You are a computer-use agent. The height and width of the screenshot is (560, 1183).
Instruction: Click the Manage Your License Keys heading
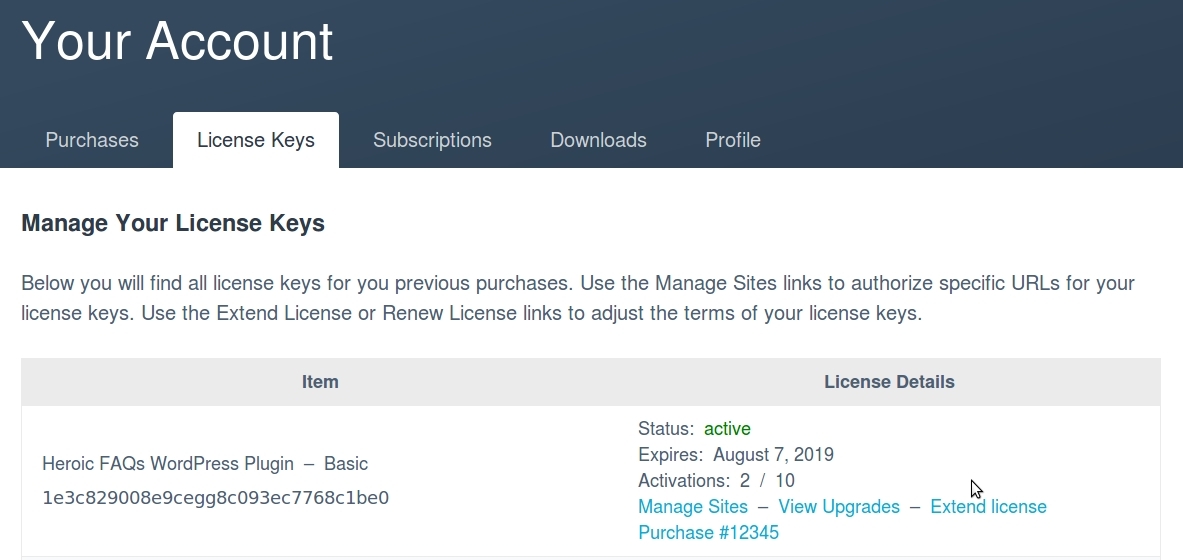(x=173, y=223)
